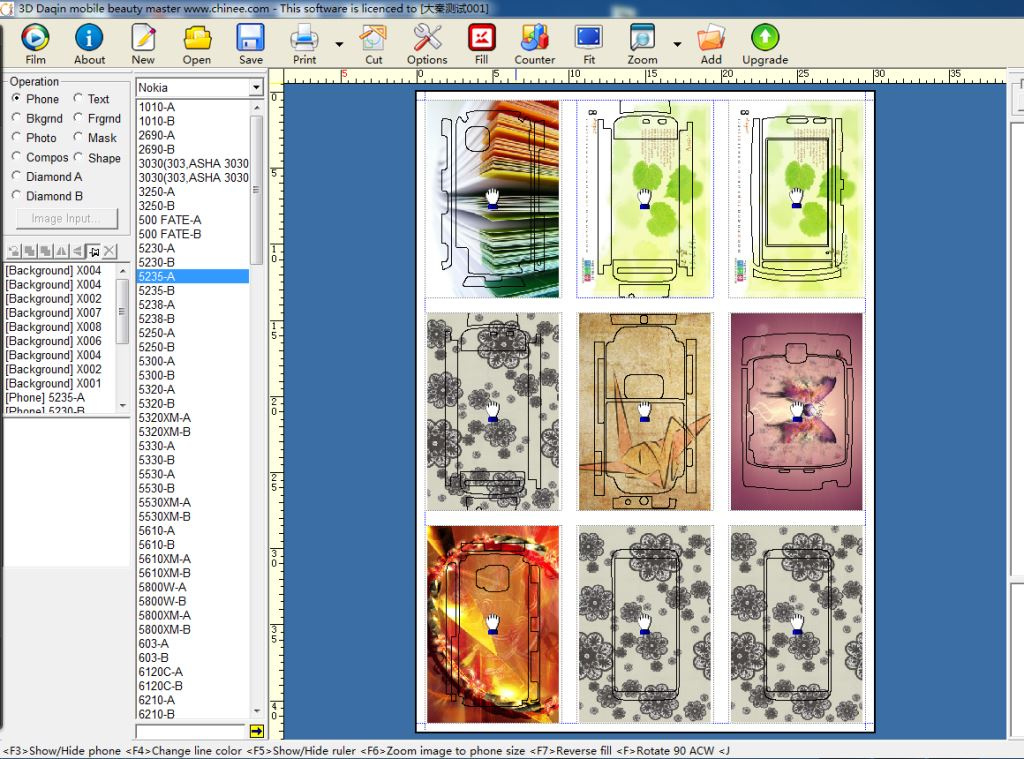Save with the floppy disk icon
The height and width of the screenshot is (759, 1024).
pyautogui.click(x=251, y=44)
